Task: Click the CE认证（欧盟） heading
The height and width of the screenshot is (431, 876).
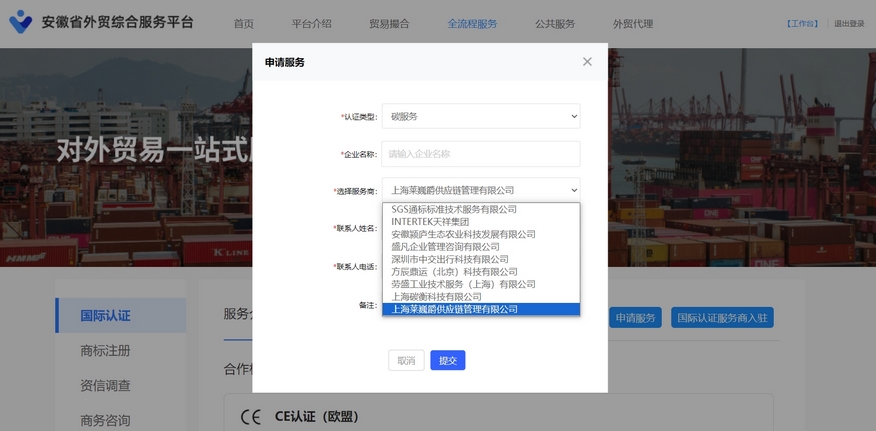Action: point(316,417)
